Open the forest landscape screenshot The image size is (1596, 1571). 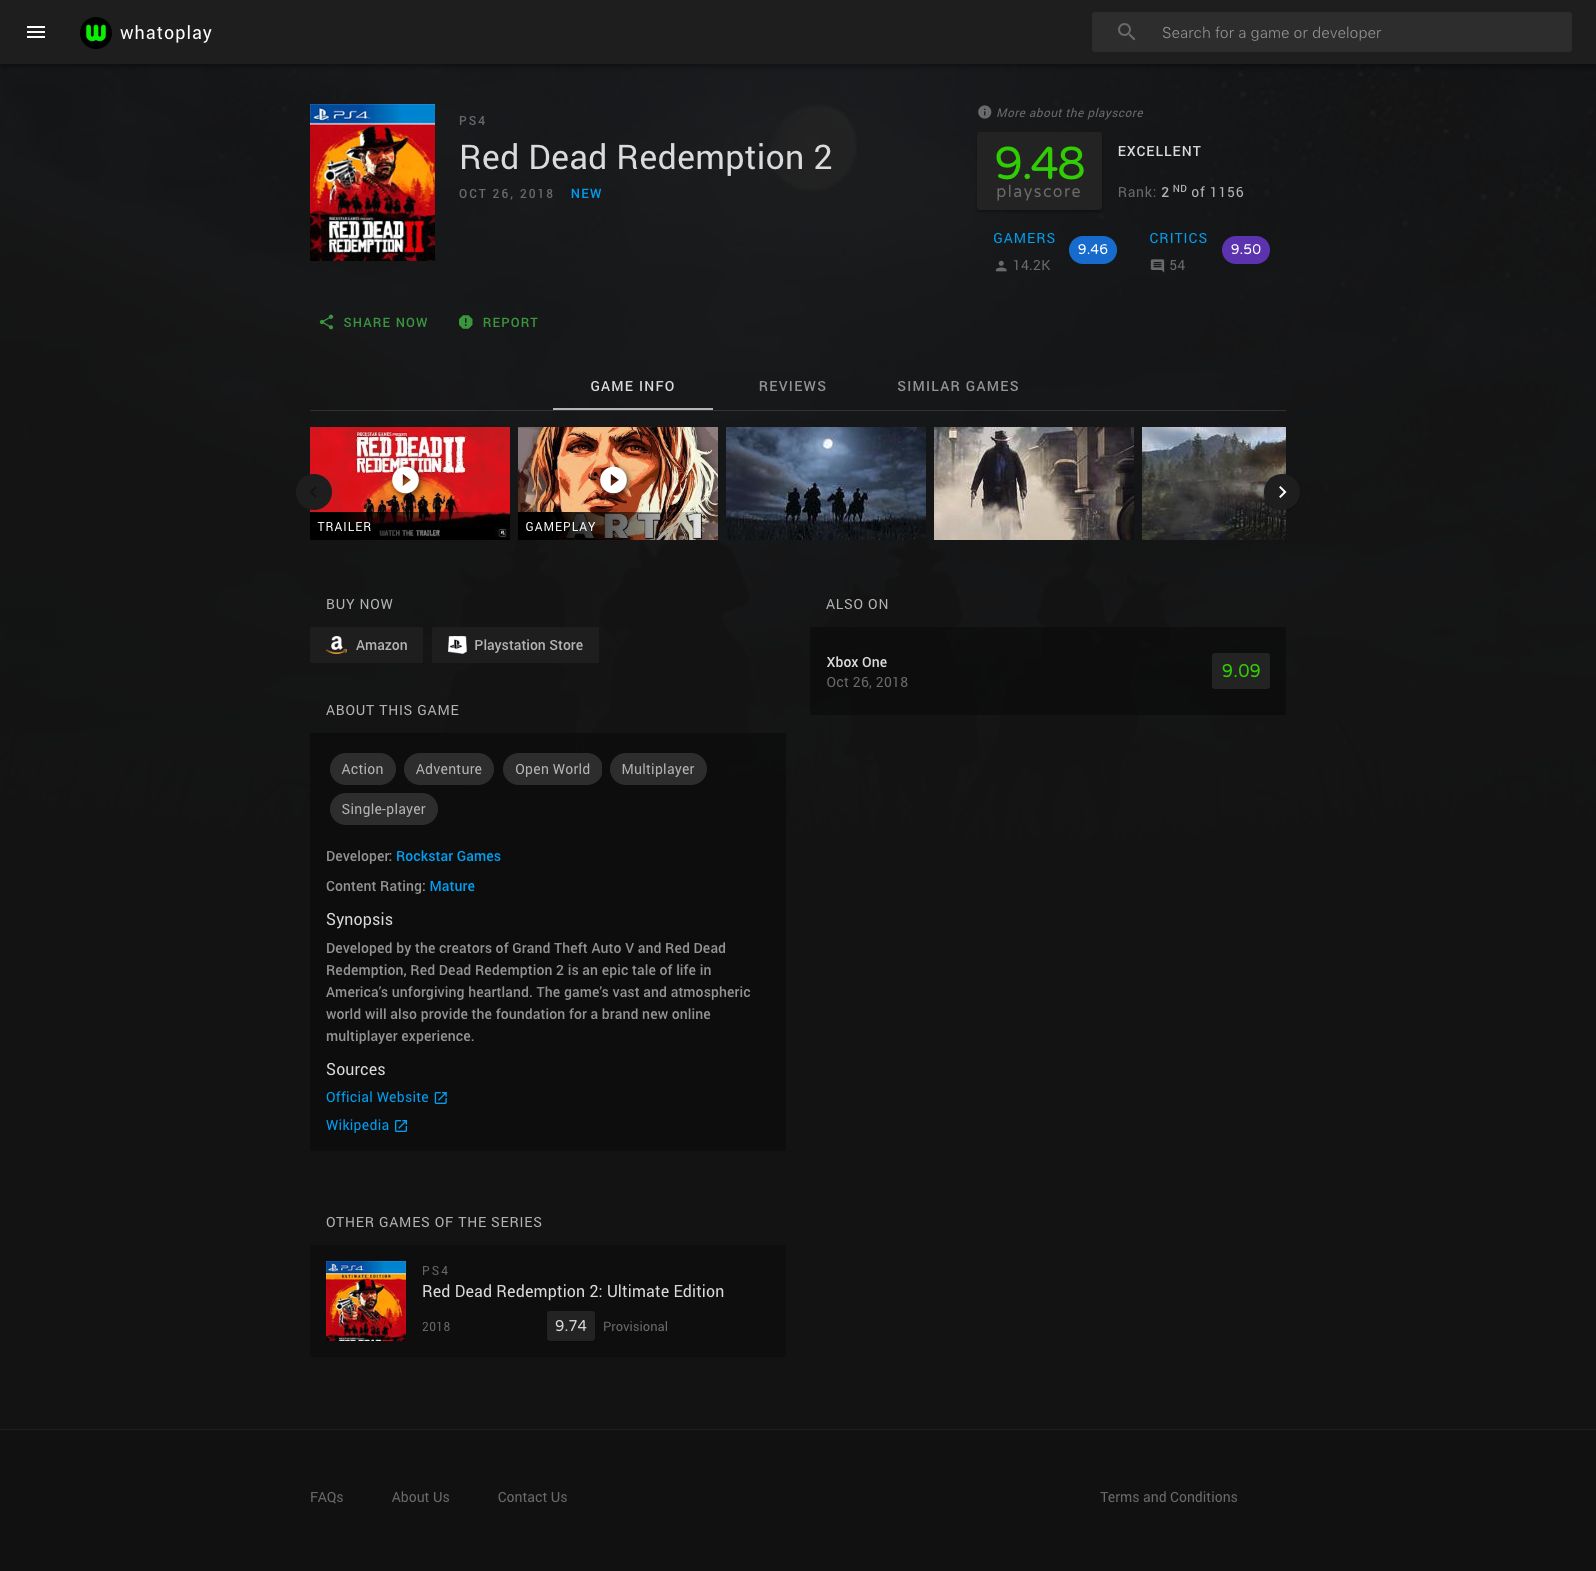1214,484
